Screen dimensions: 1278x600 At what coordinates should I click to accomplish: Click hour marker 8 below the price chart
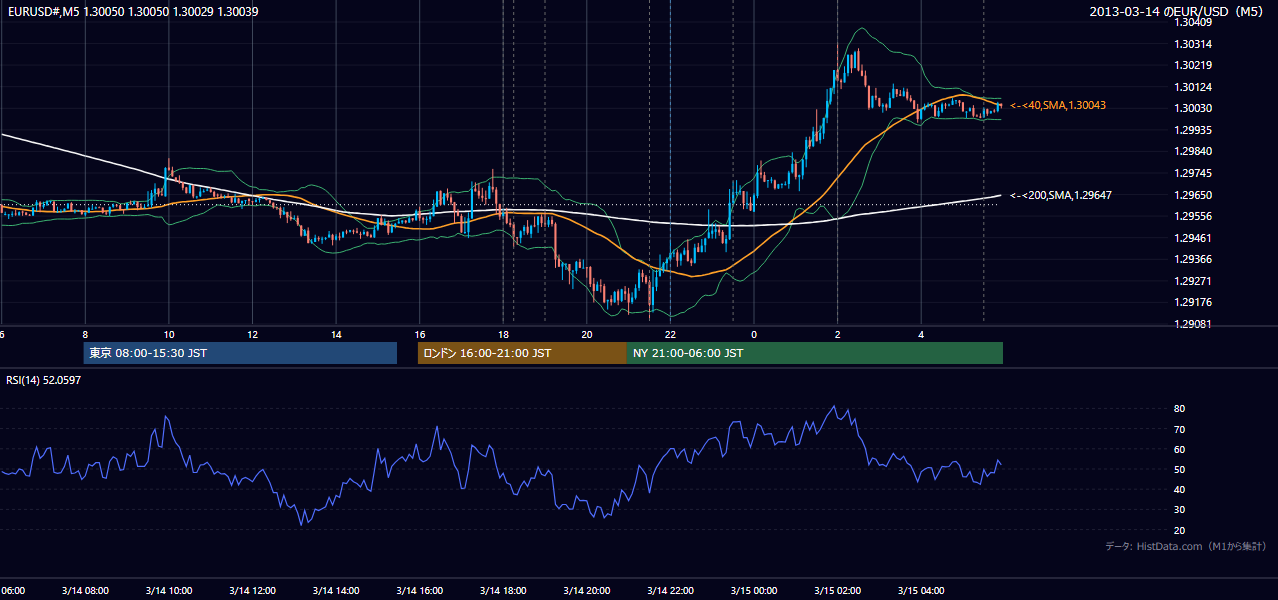click(x=85, y=334)
